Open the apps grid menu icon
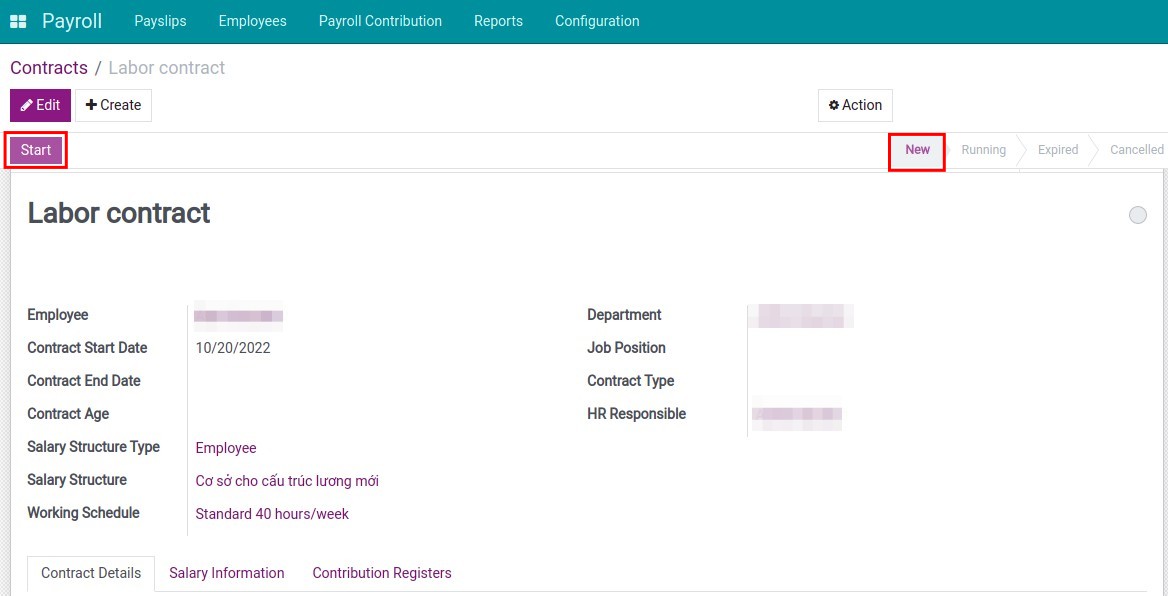The image size is (1168, 596). click(18, 21)
